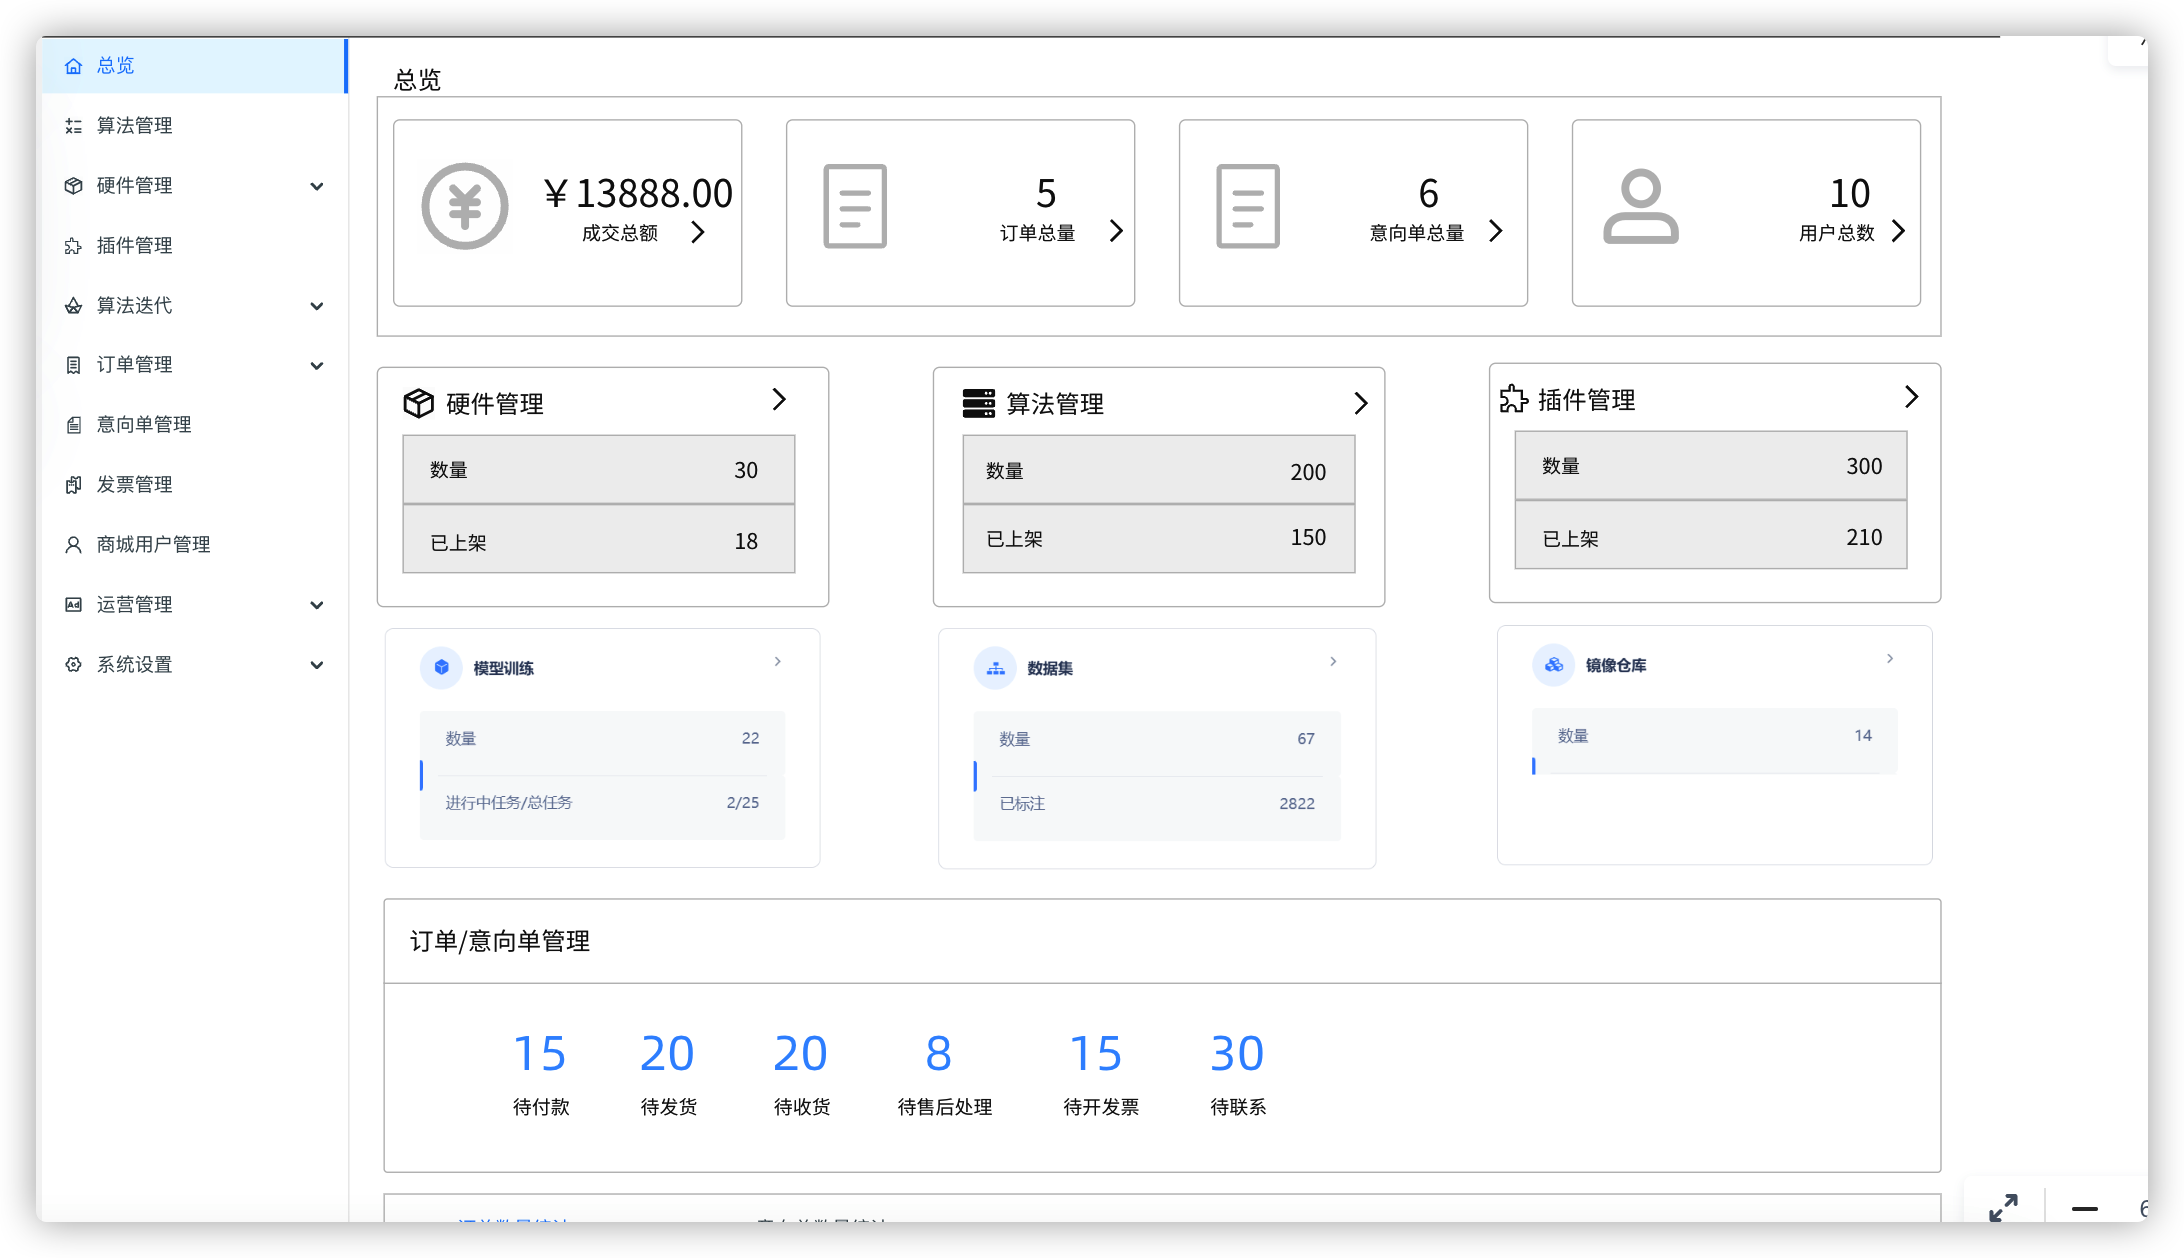Viewport: 2184px width, 1258px height.
Task: Click the fullscreen expand arrows icon
Action: point(2003,1208)
